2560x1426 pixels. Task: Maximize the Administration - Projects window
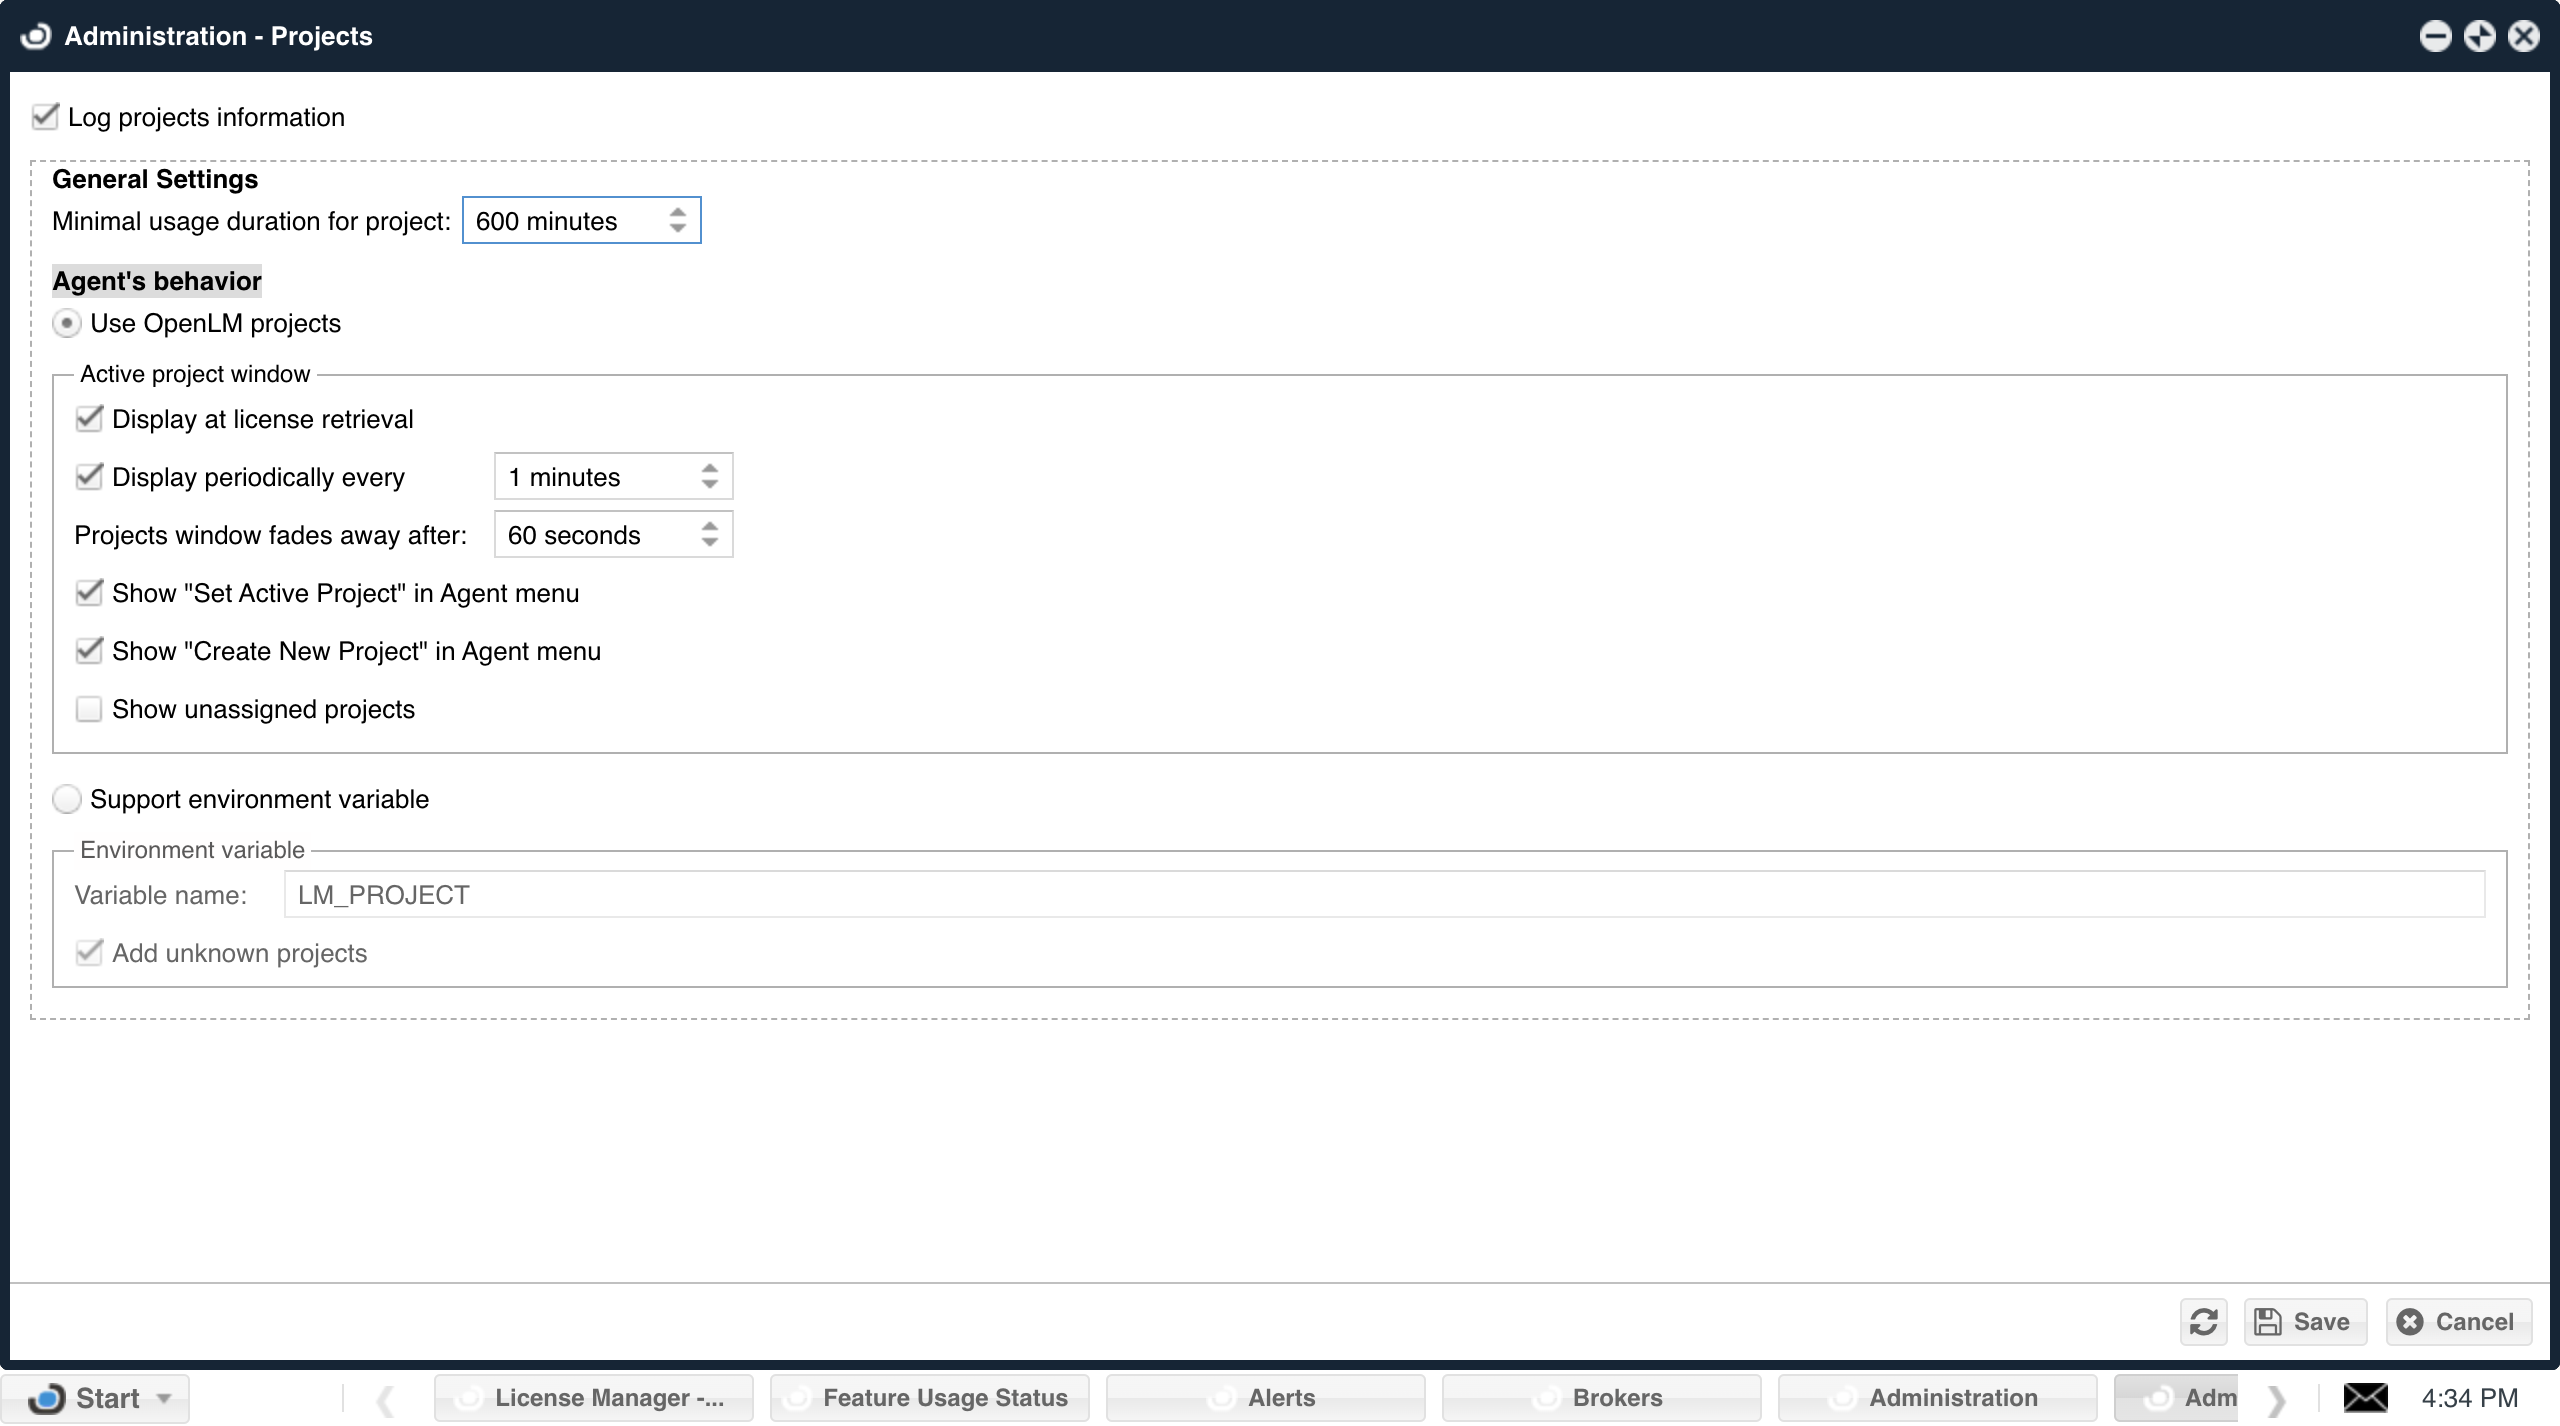point(2479,36)
